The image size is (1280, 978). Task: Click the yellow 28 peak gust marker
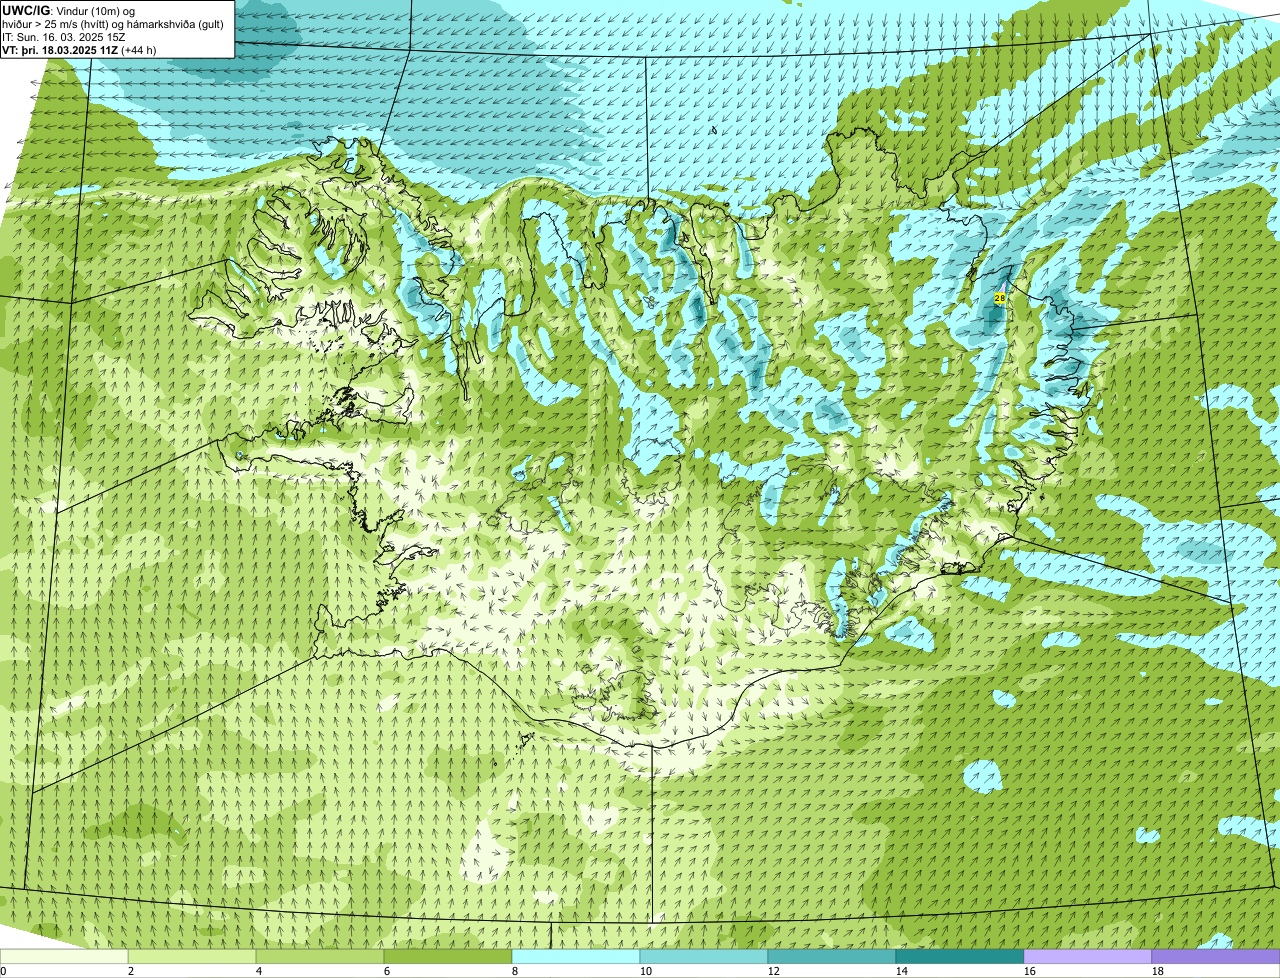click(x=999, y=298)
